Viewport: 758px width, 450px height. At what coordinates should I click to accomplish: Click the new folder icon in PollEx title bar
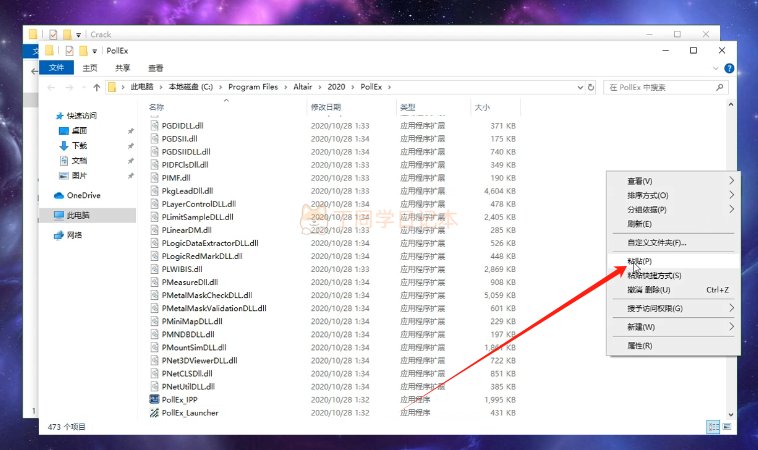83,50
